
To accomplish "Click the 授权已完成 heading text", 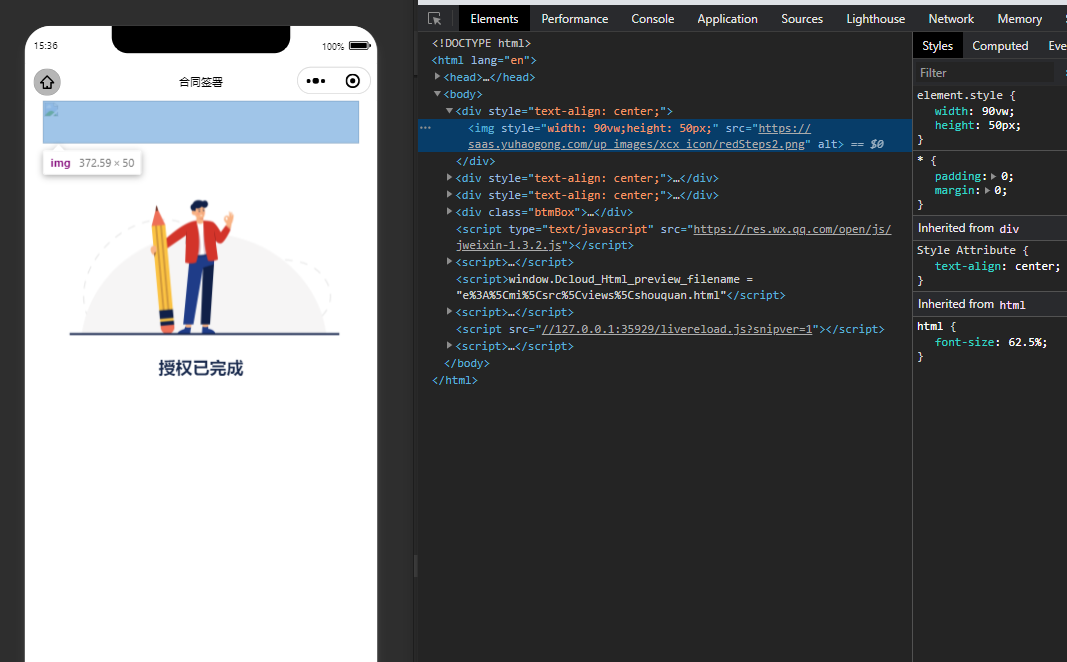I will pyautogui.click(x=201, y=368).
